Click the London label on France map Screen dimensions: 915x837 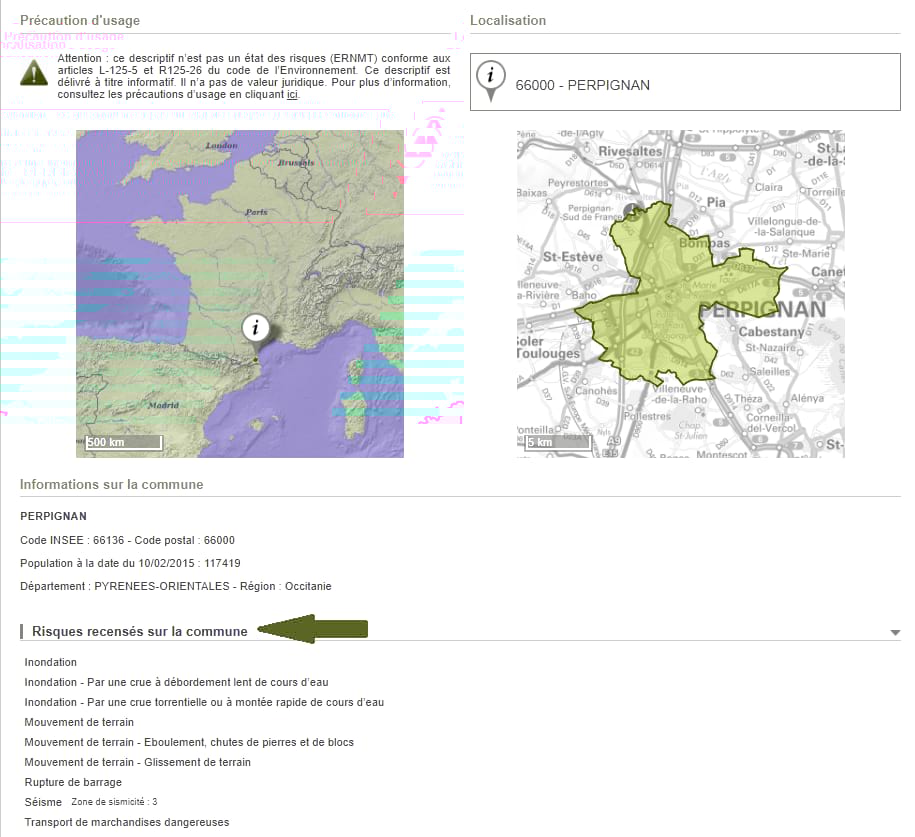point(222,145)
